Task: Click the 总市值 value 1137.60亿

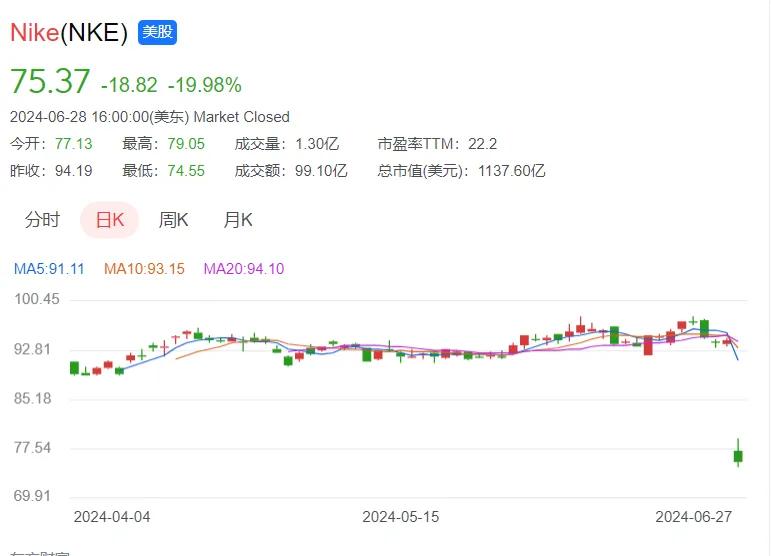Action: point(511,171)
